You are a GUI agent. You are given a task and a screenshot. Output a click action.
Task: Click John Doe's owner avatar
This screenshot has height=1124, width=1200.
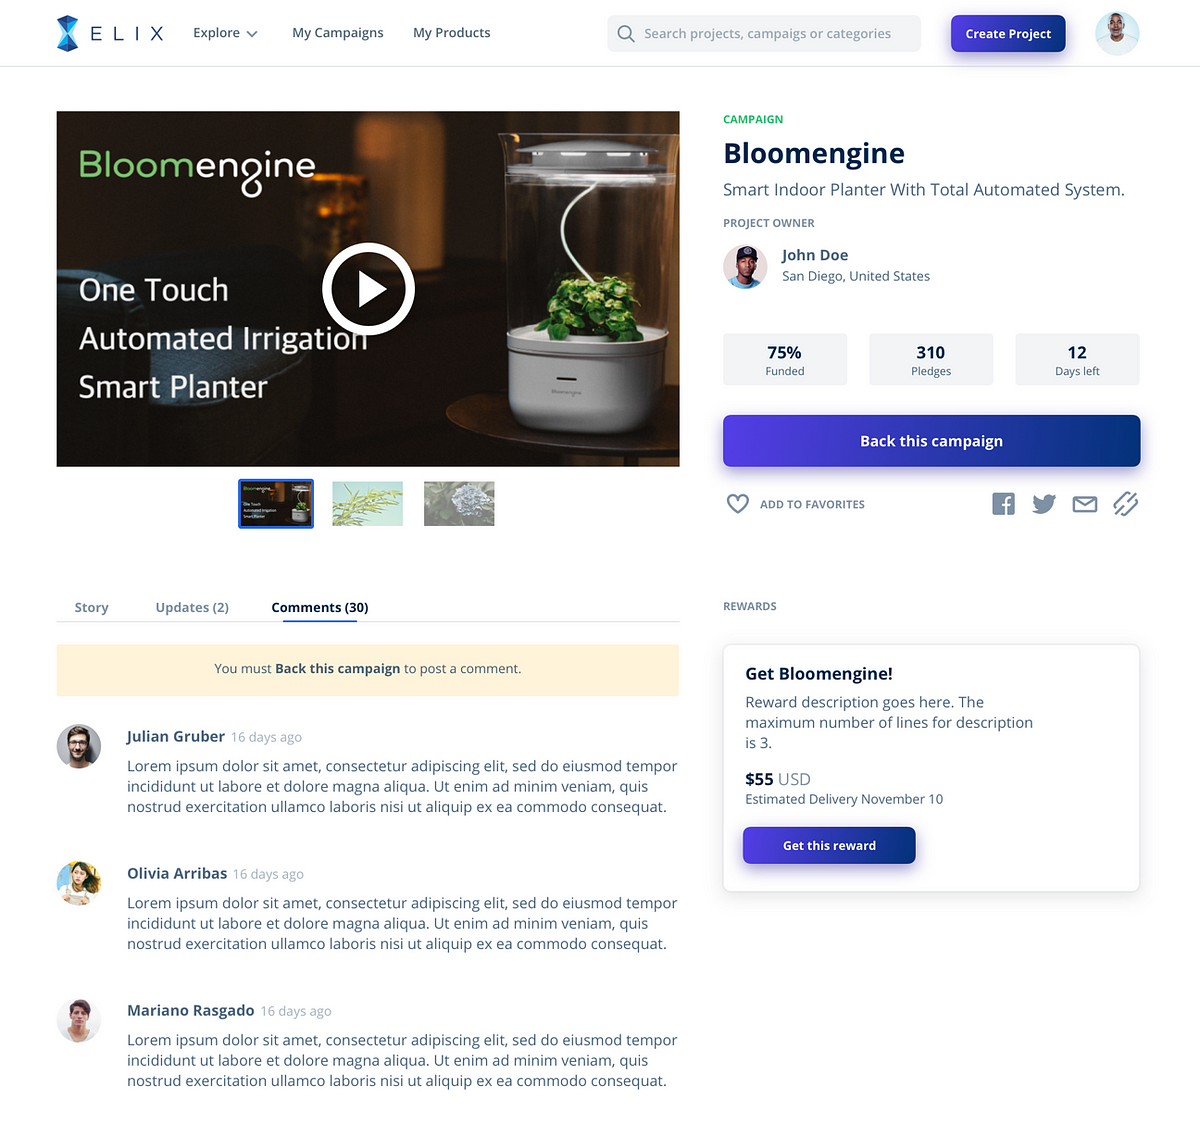point(745,266)
